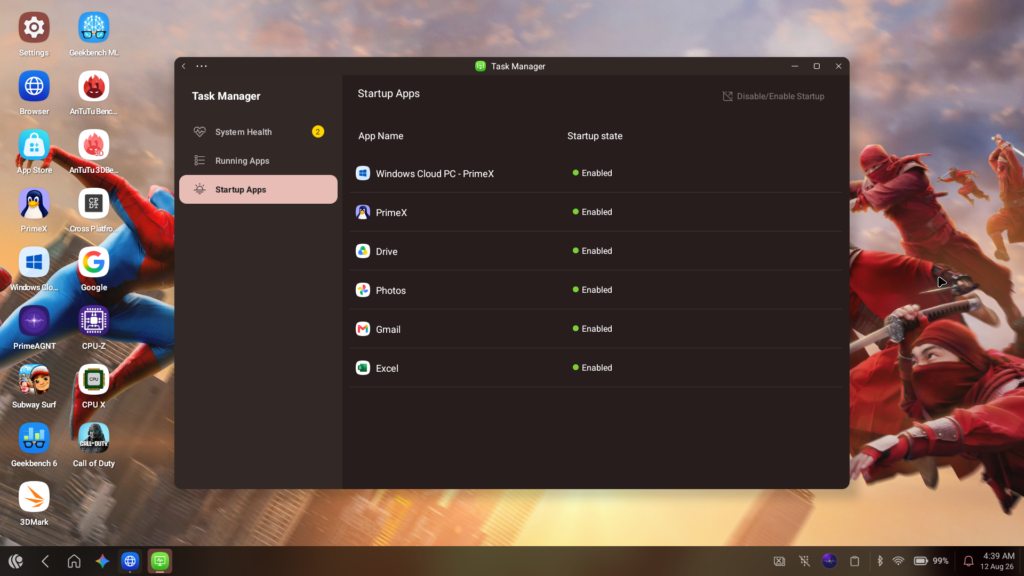Open the three-dot menu in title bar
This screenshot has width=1024, height=576.
click(x=202, y=66)
